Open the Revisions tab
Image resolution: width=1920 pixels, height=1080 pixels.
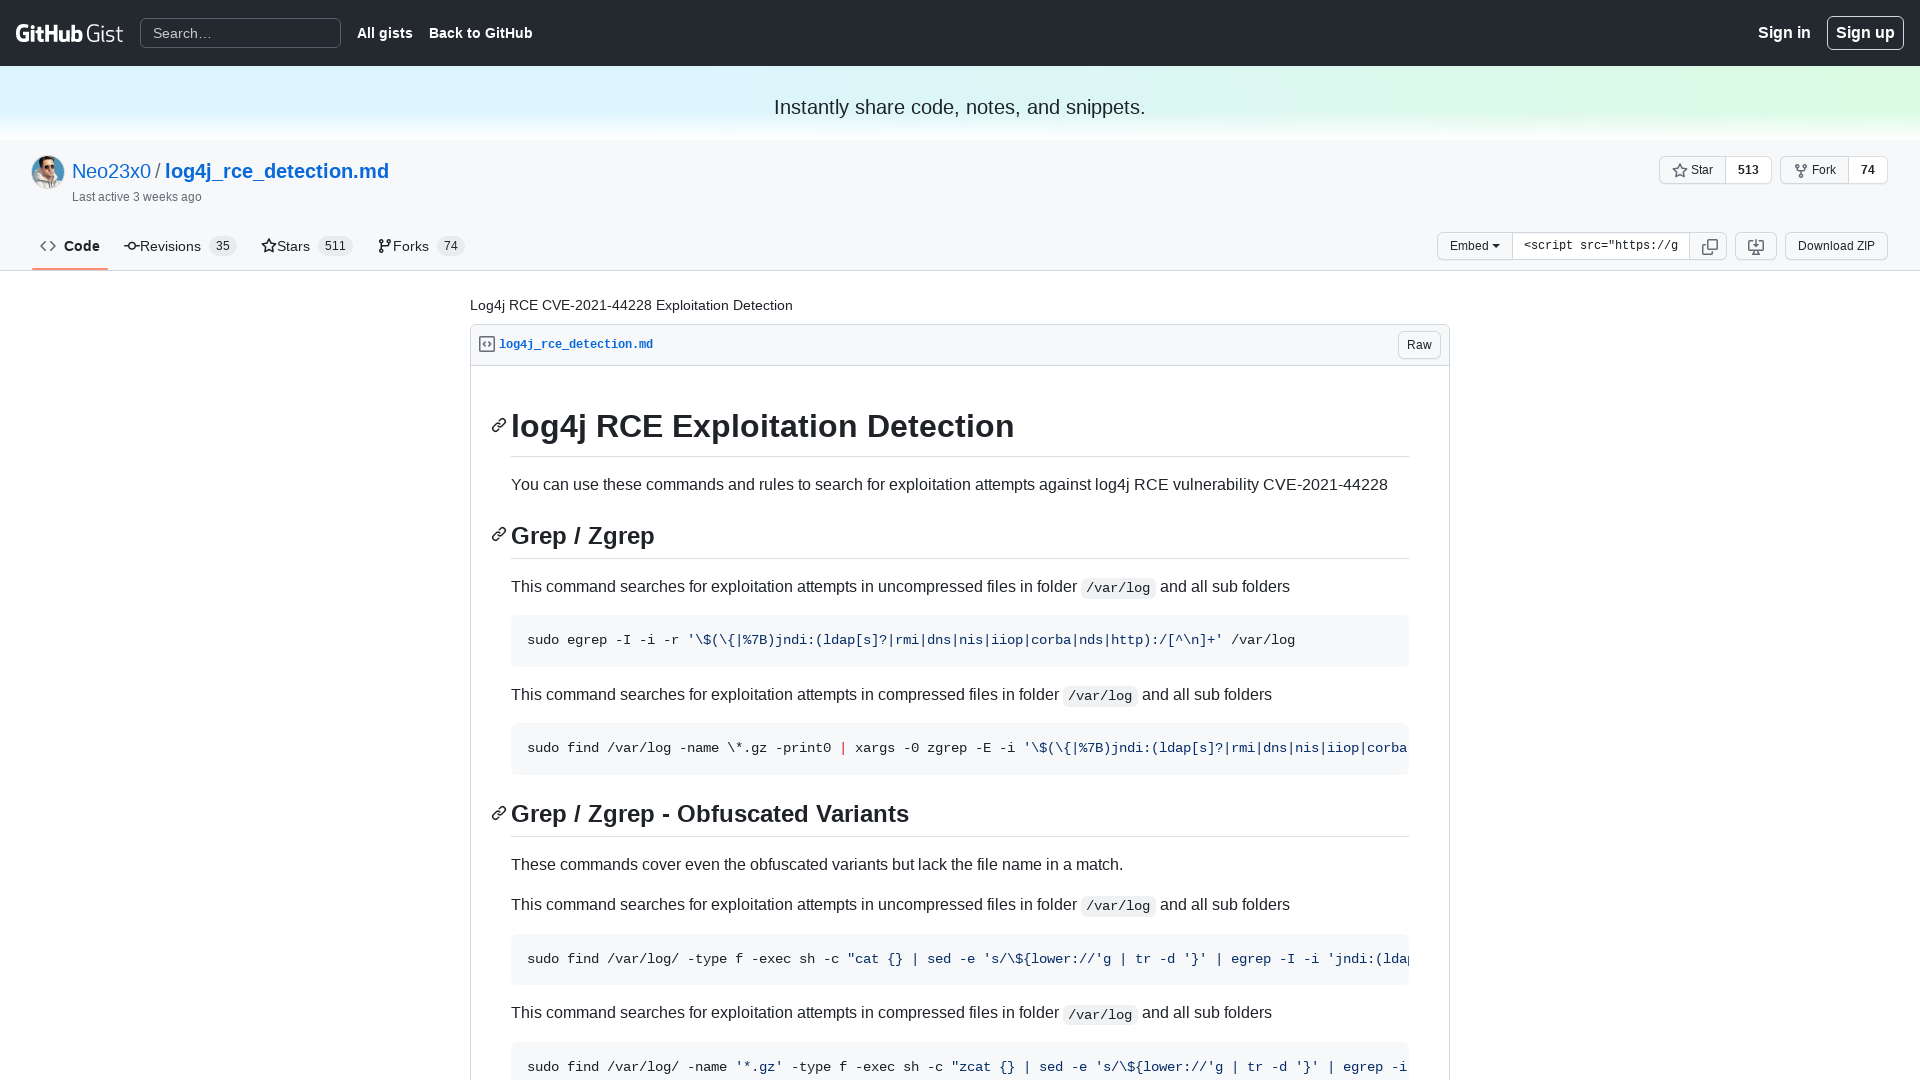(x=180, y=246)
